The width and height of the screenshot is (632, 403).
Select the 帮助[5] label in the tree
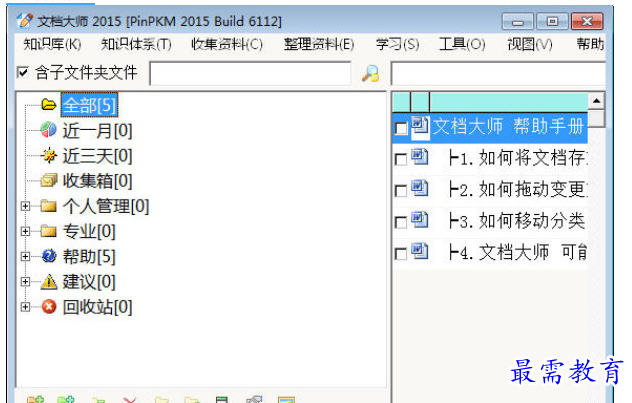point(89,256)
